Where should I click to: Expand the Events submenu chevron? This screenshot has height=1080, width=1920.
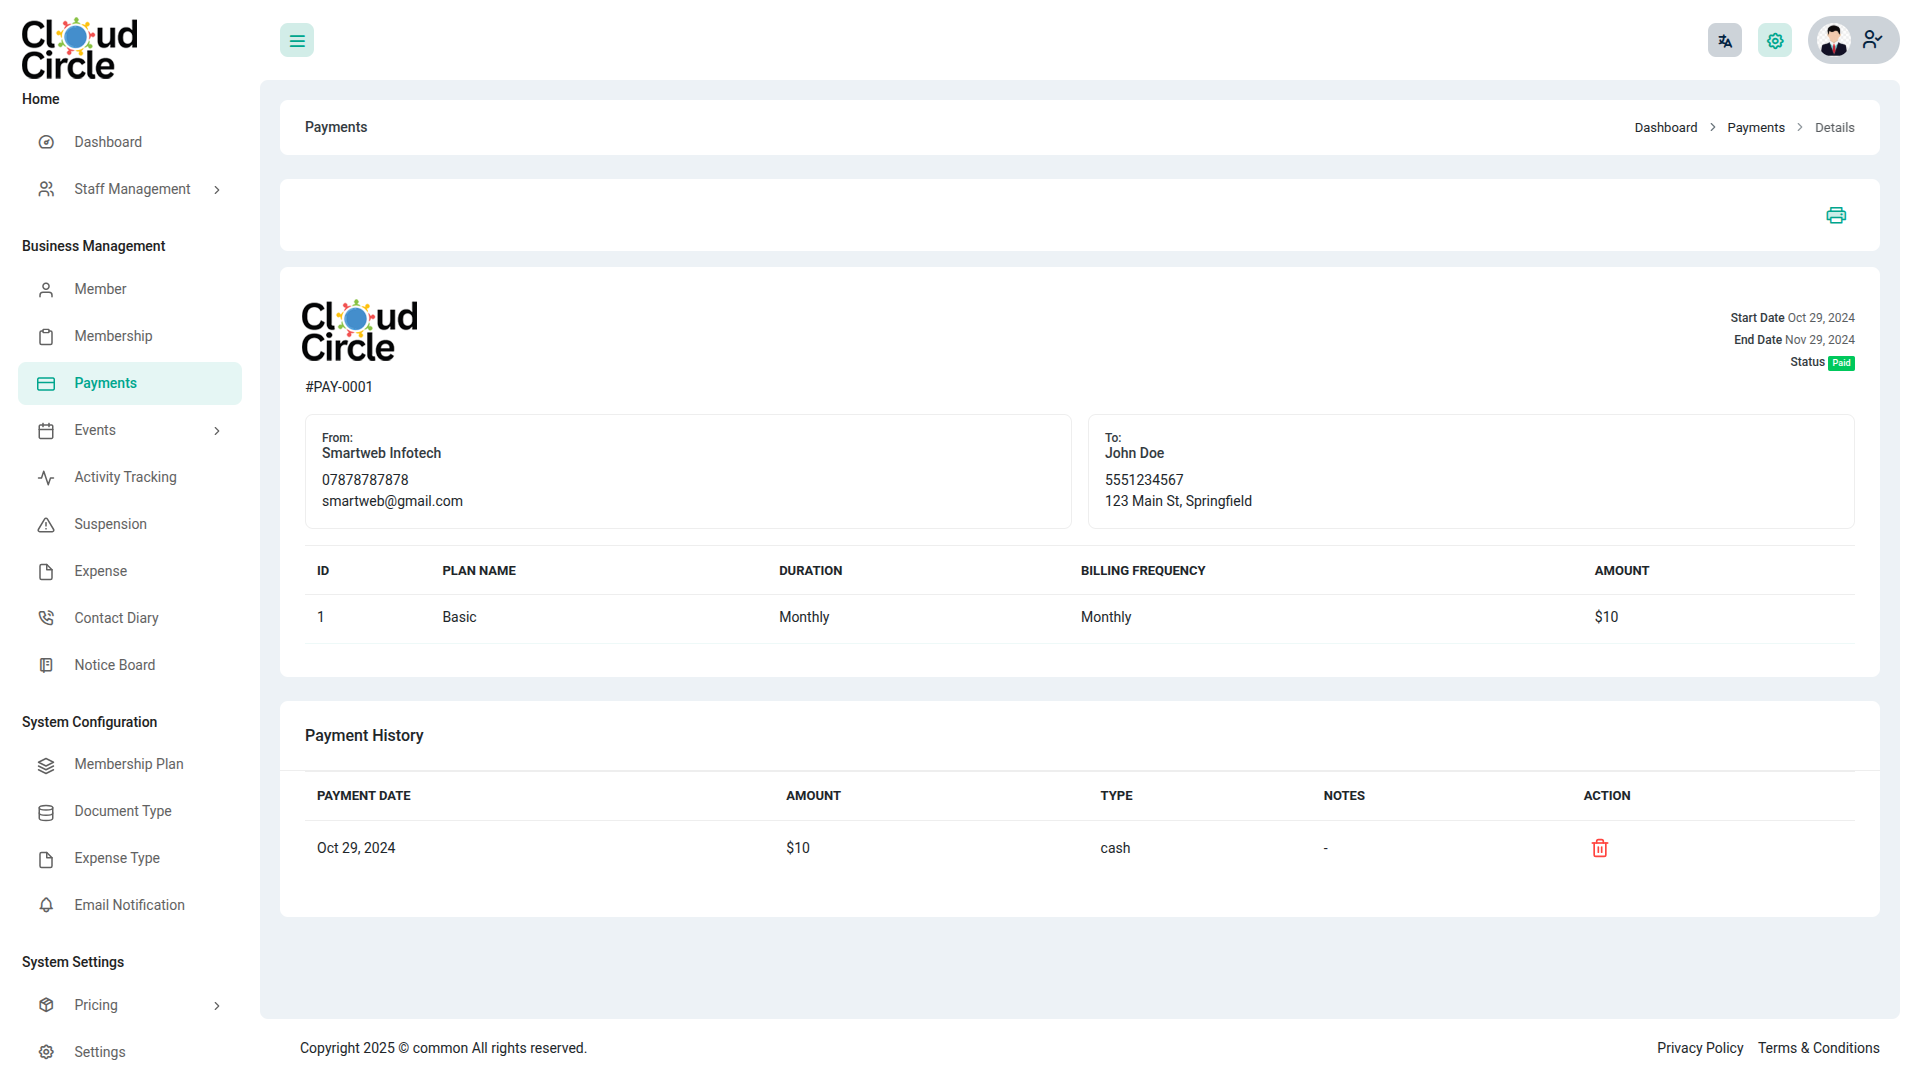coord(217,431)
